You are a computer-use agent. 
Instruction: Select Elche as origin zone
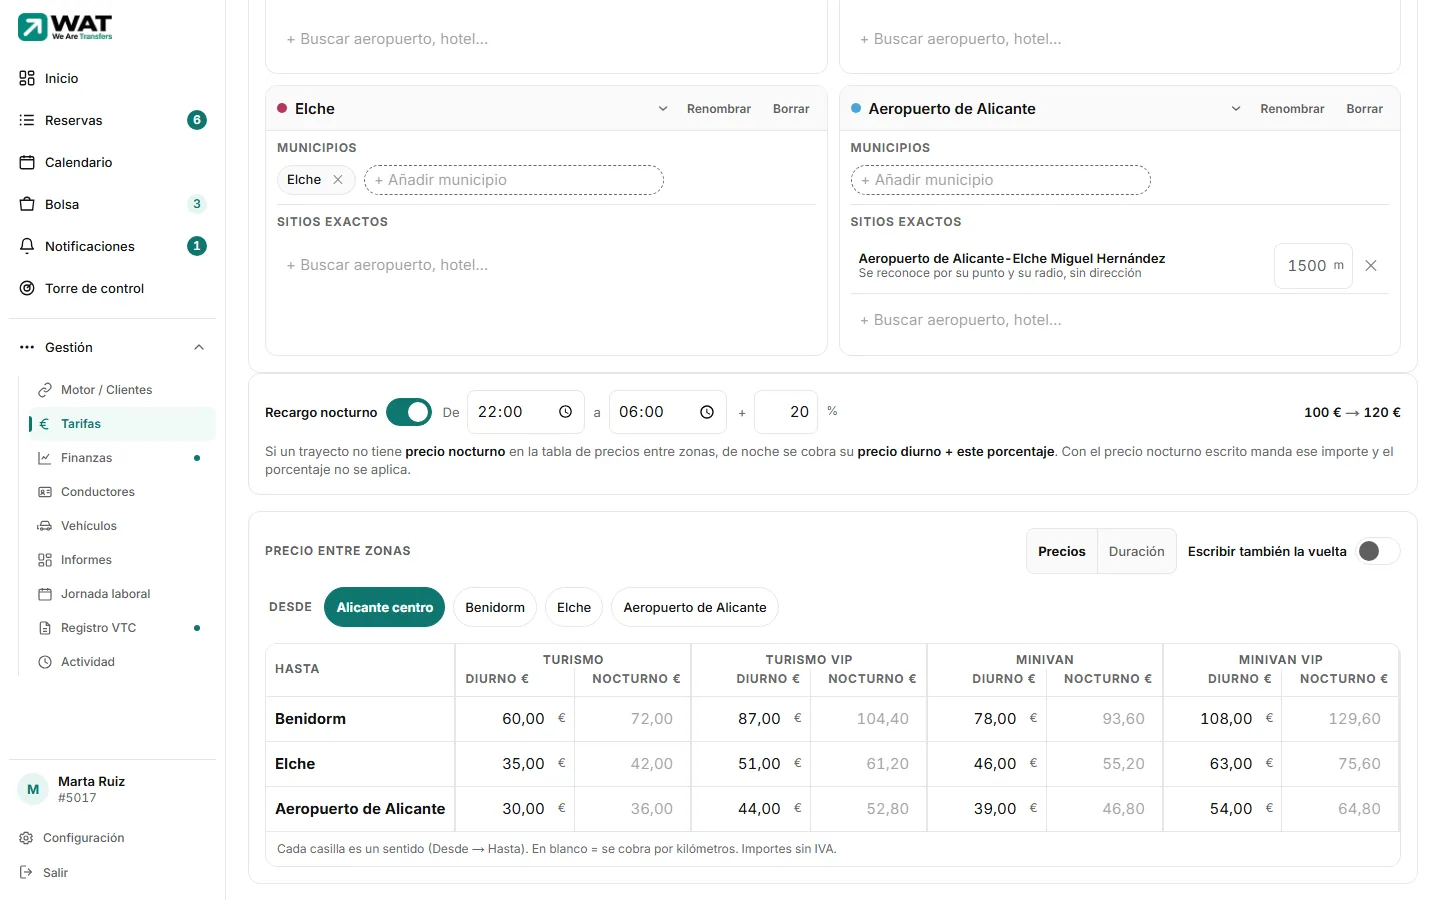(x=574, y=607)
